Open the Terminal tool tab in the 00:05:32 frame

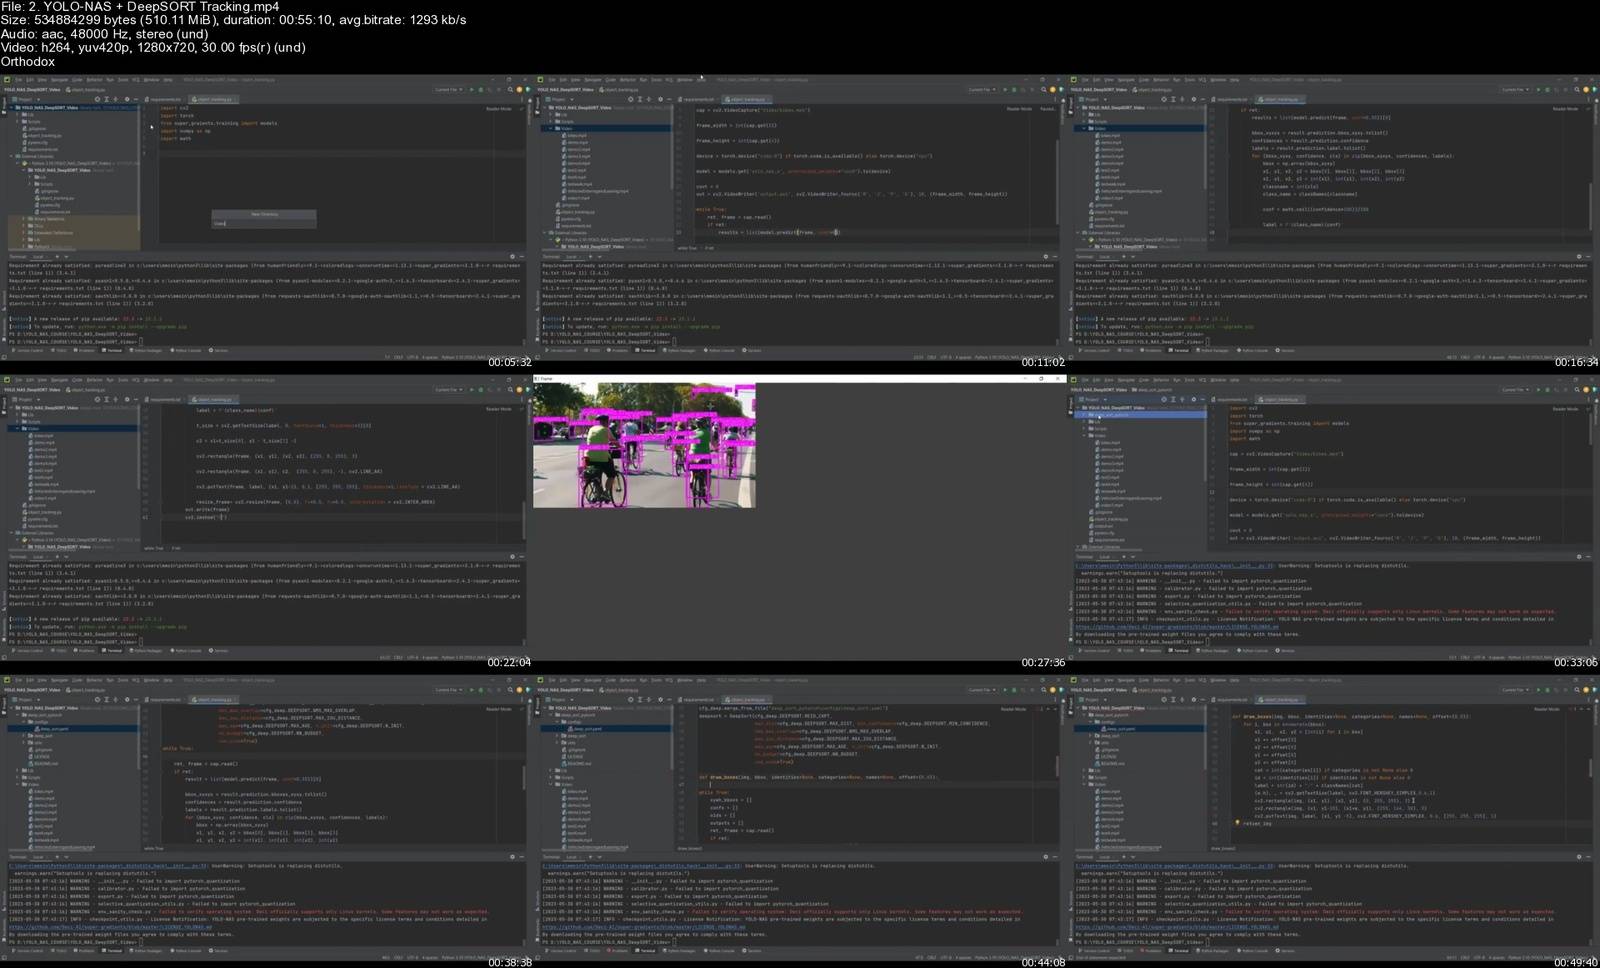click(x=112, y=350)
